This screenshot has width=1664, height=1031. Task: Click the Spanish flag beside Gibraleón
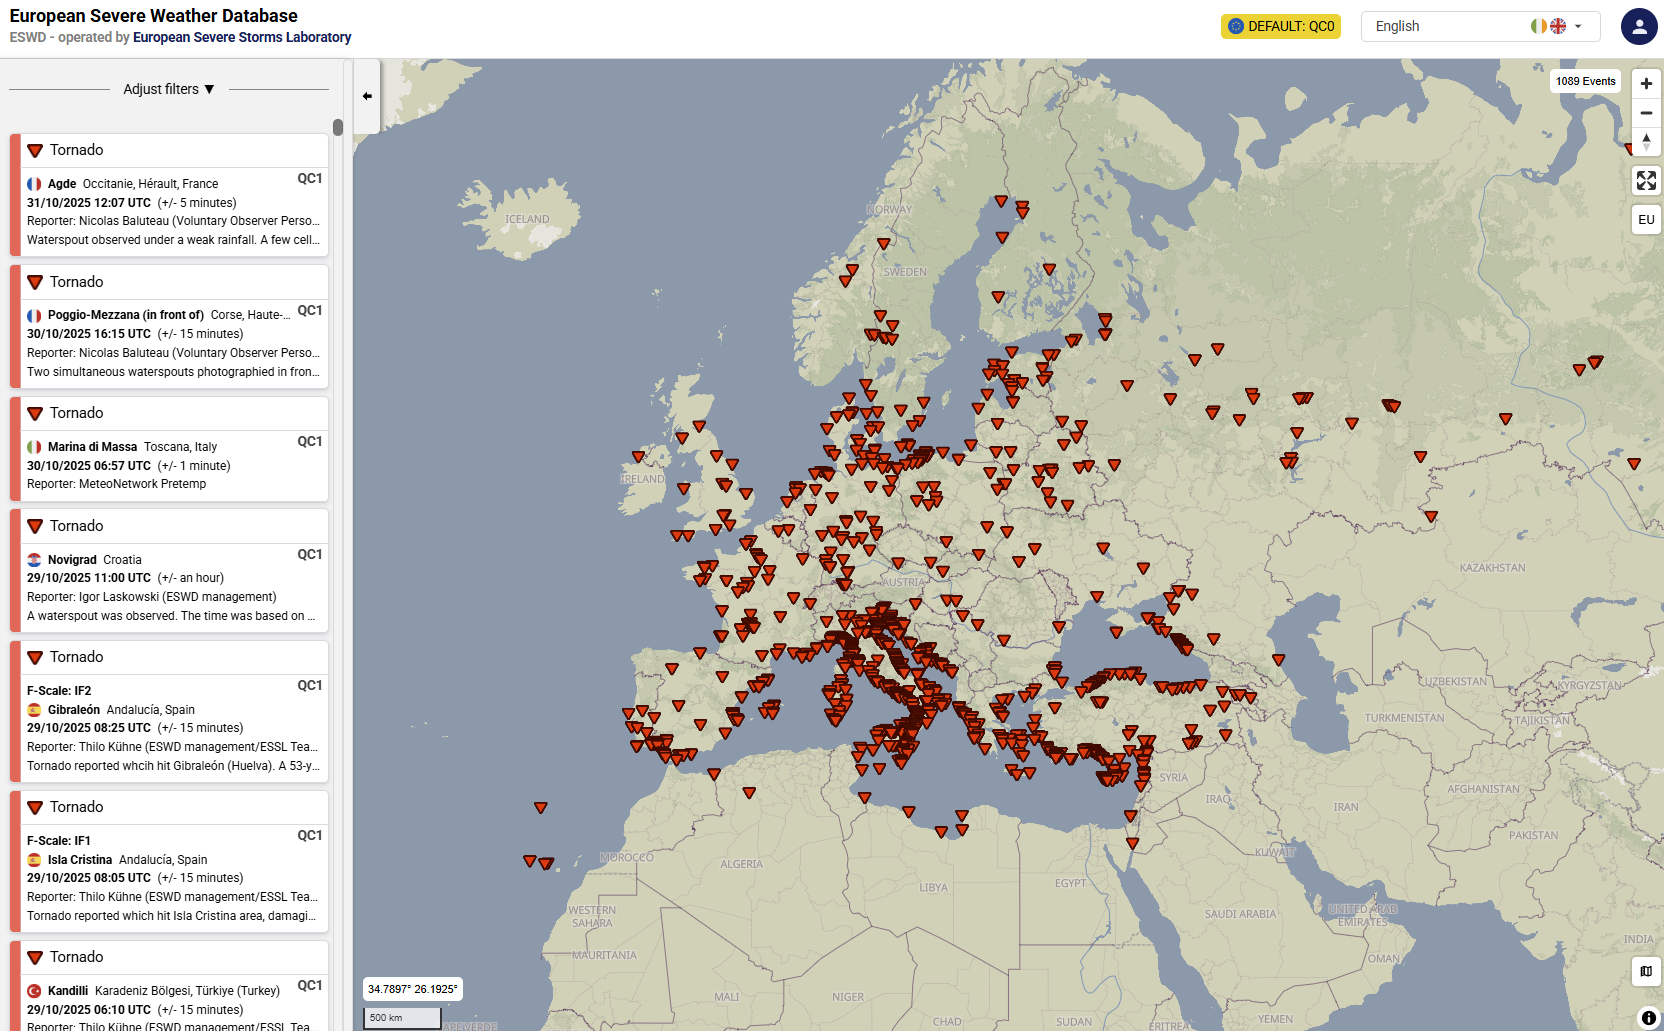34,710
